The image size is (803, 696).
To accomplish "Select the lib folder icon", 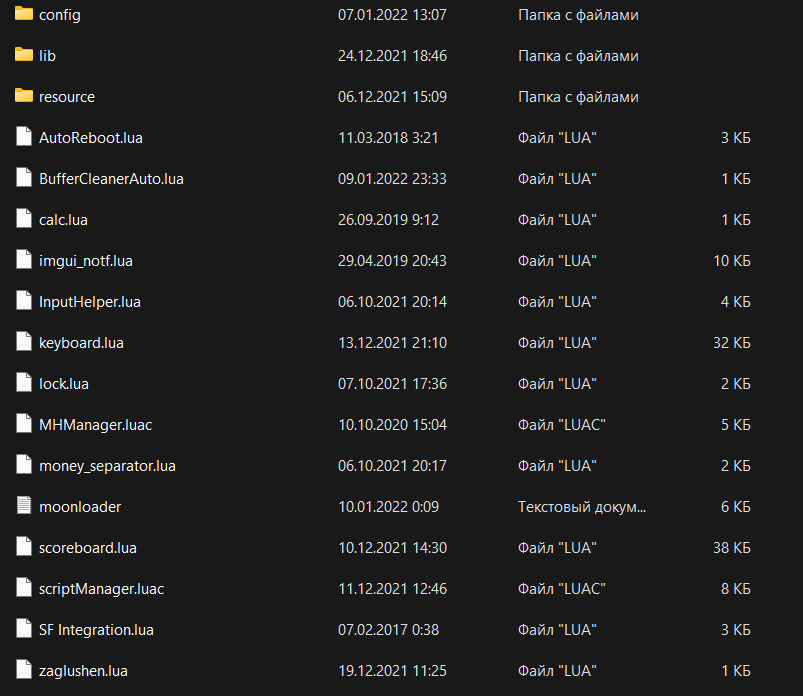I will coord(24,55).
